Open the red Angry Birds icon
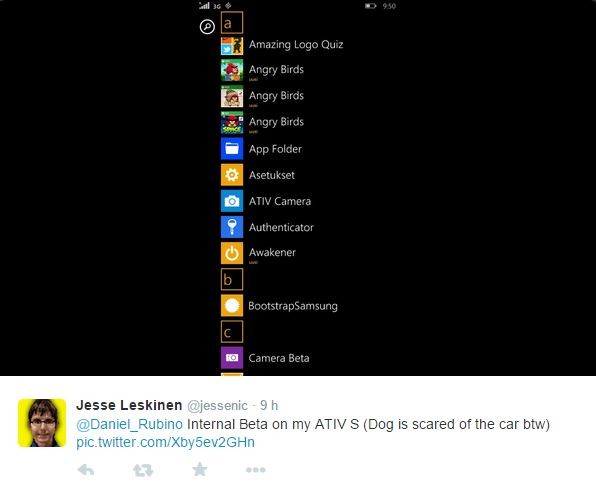The height and width of the screenshot is (496, 596). point(232,70)
